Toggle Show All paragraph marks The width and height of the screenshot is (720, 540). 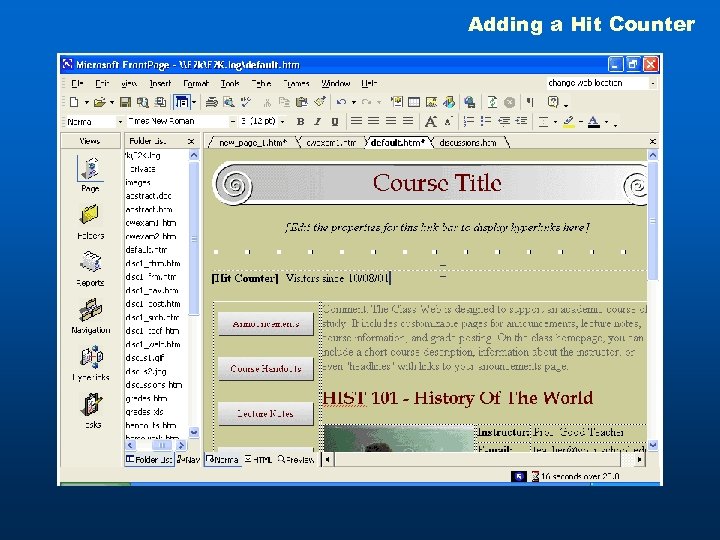click(x=530, y=102)
